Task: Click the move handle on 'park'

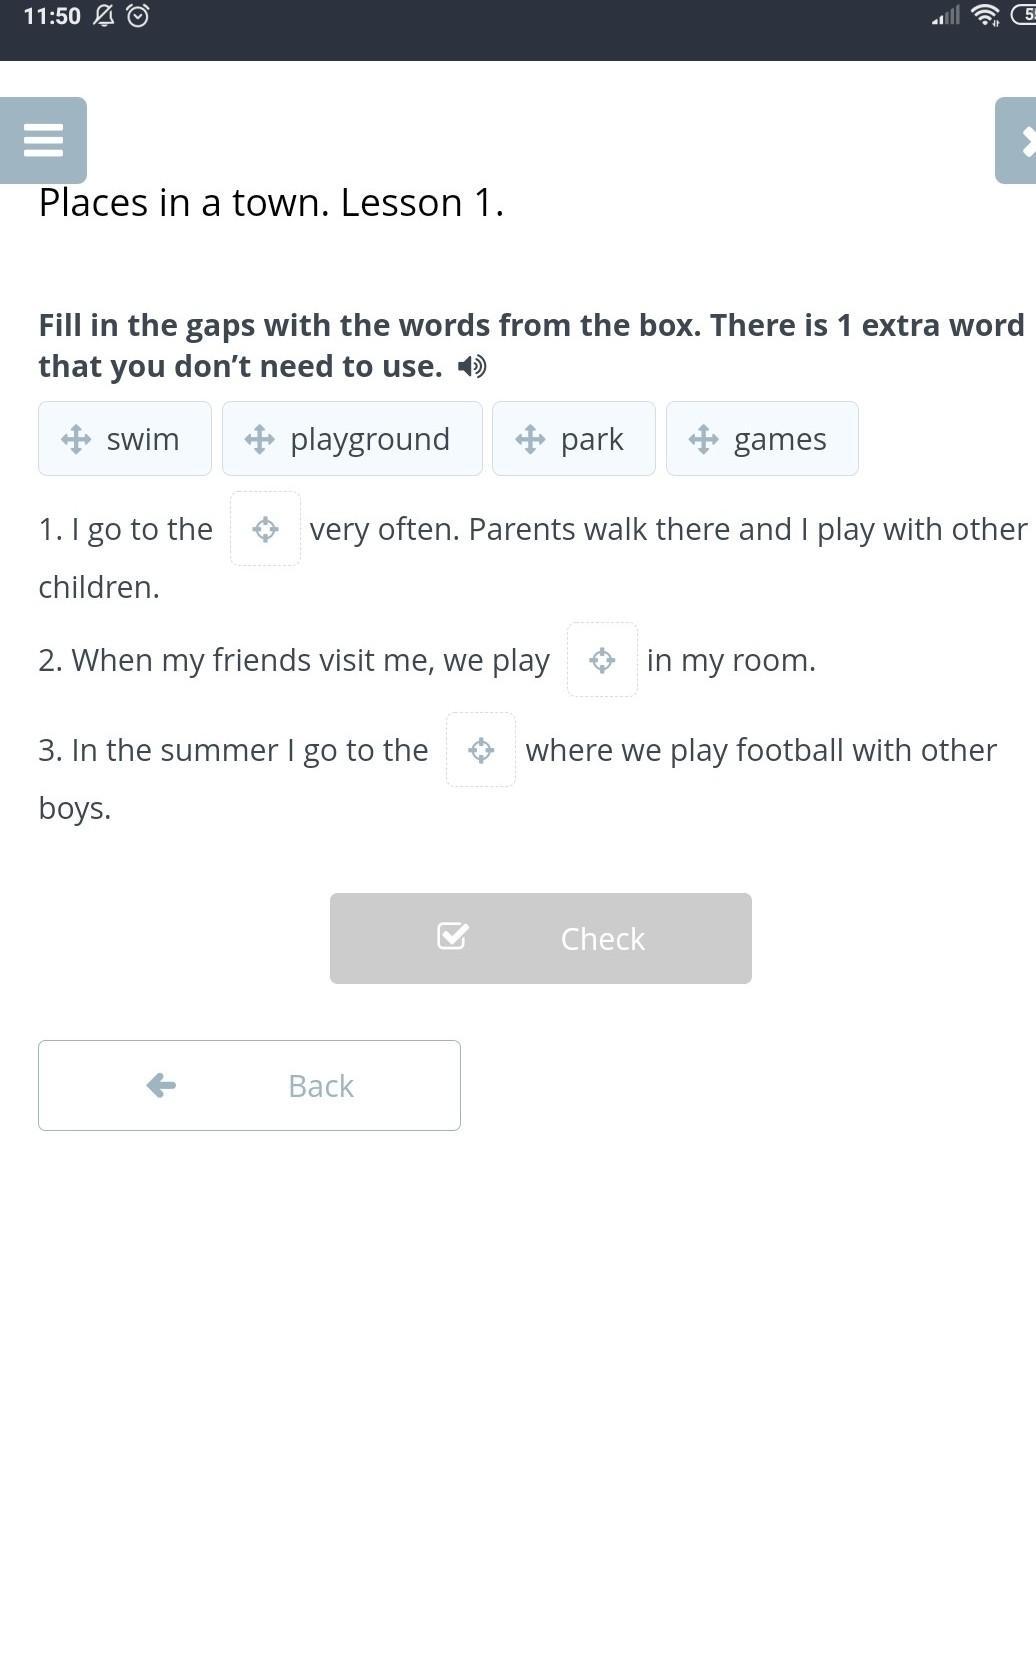Action: coord(530,439)
